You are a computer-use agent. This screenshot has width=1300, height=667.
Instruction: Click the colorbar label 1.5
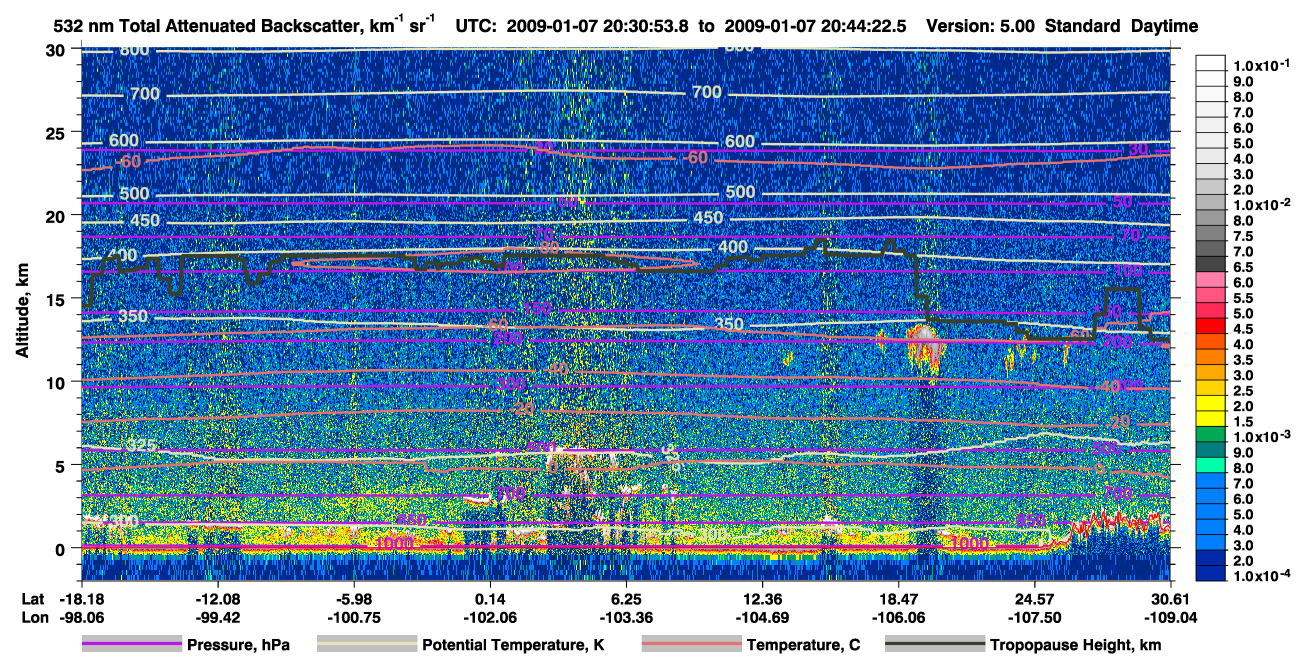(1243, 421)
